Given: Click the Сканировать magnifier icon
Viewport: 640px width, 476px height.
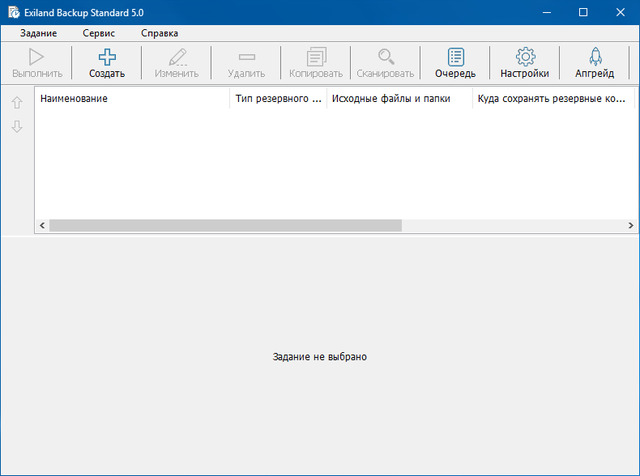Looking at the screenshot, I should (385, 57).
